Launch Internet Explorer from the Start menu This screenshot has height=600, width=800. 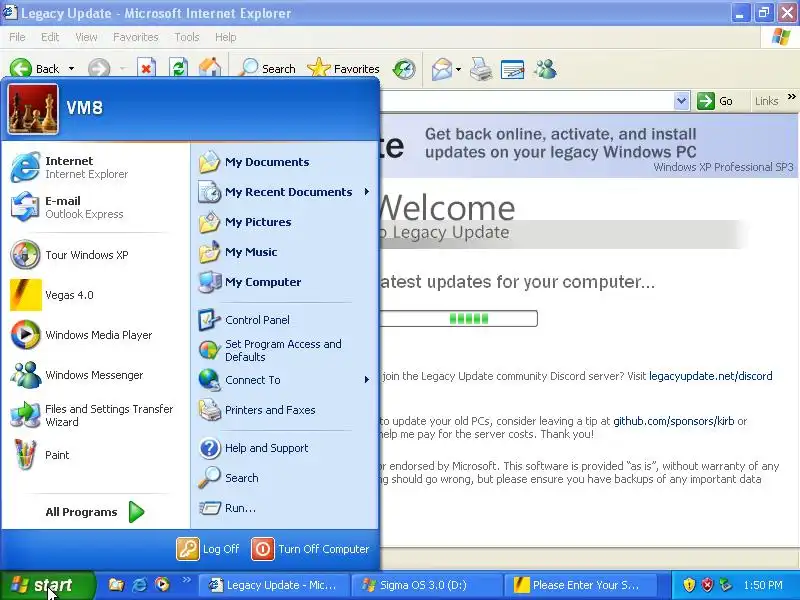(x=95, y=167)
